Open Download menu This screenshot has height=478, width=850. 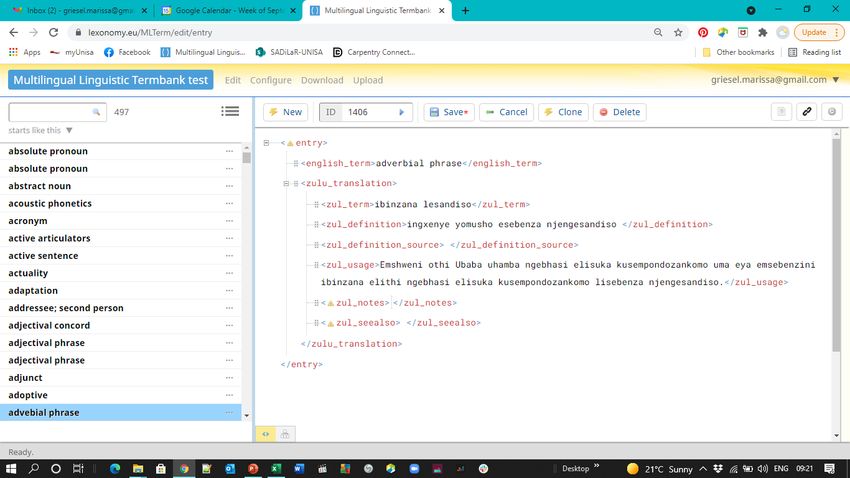322,80
